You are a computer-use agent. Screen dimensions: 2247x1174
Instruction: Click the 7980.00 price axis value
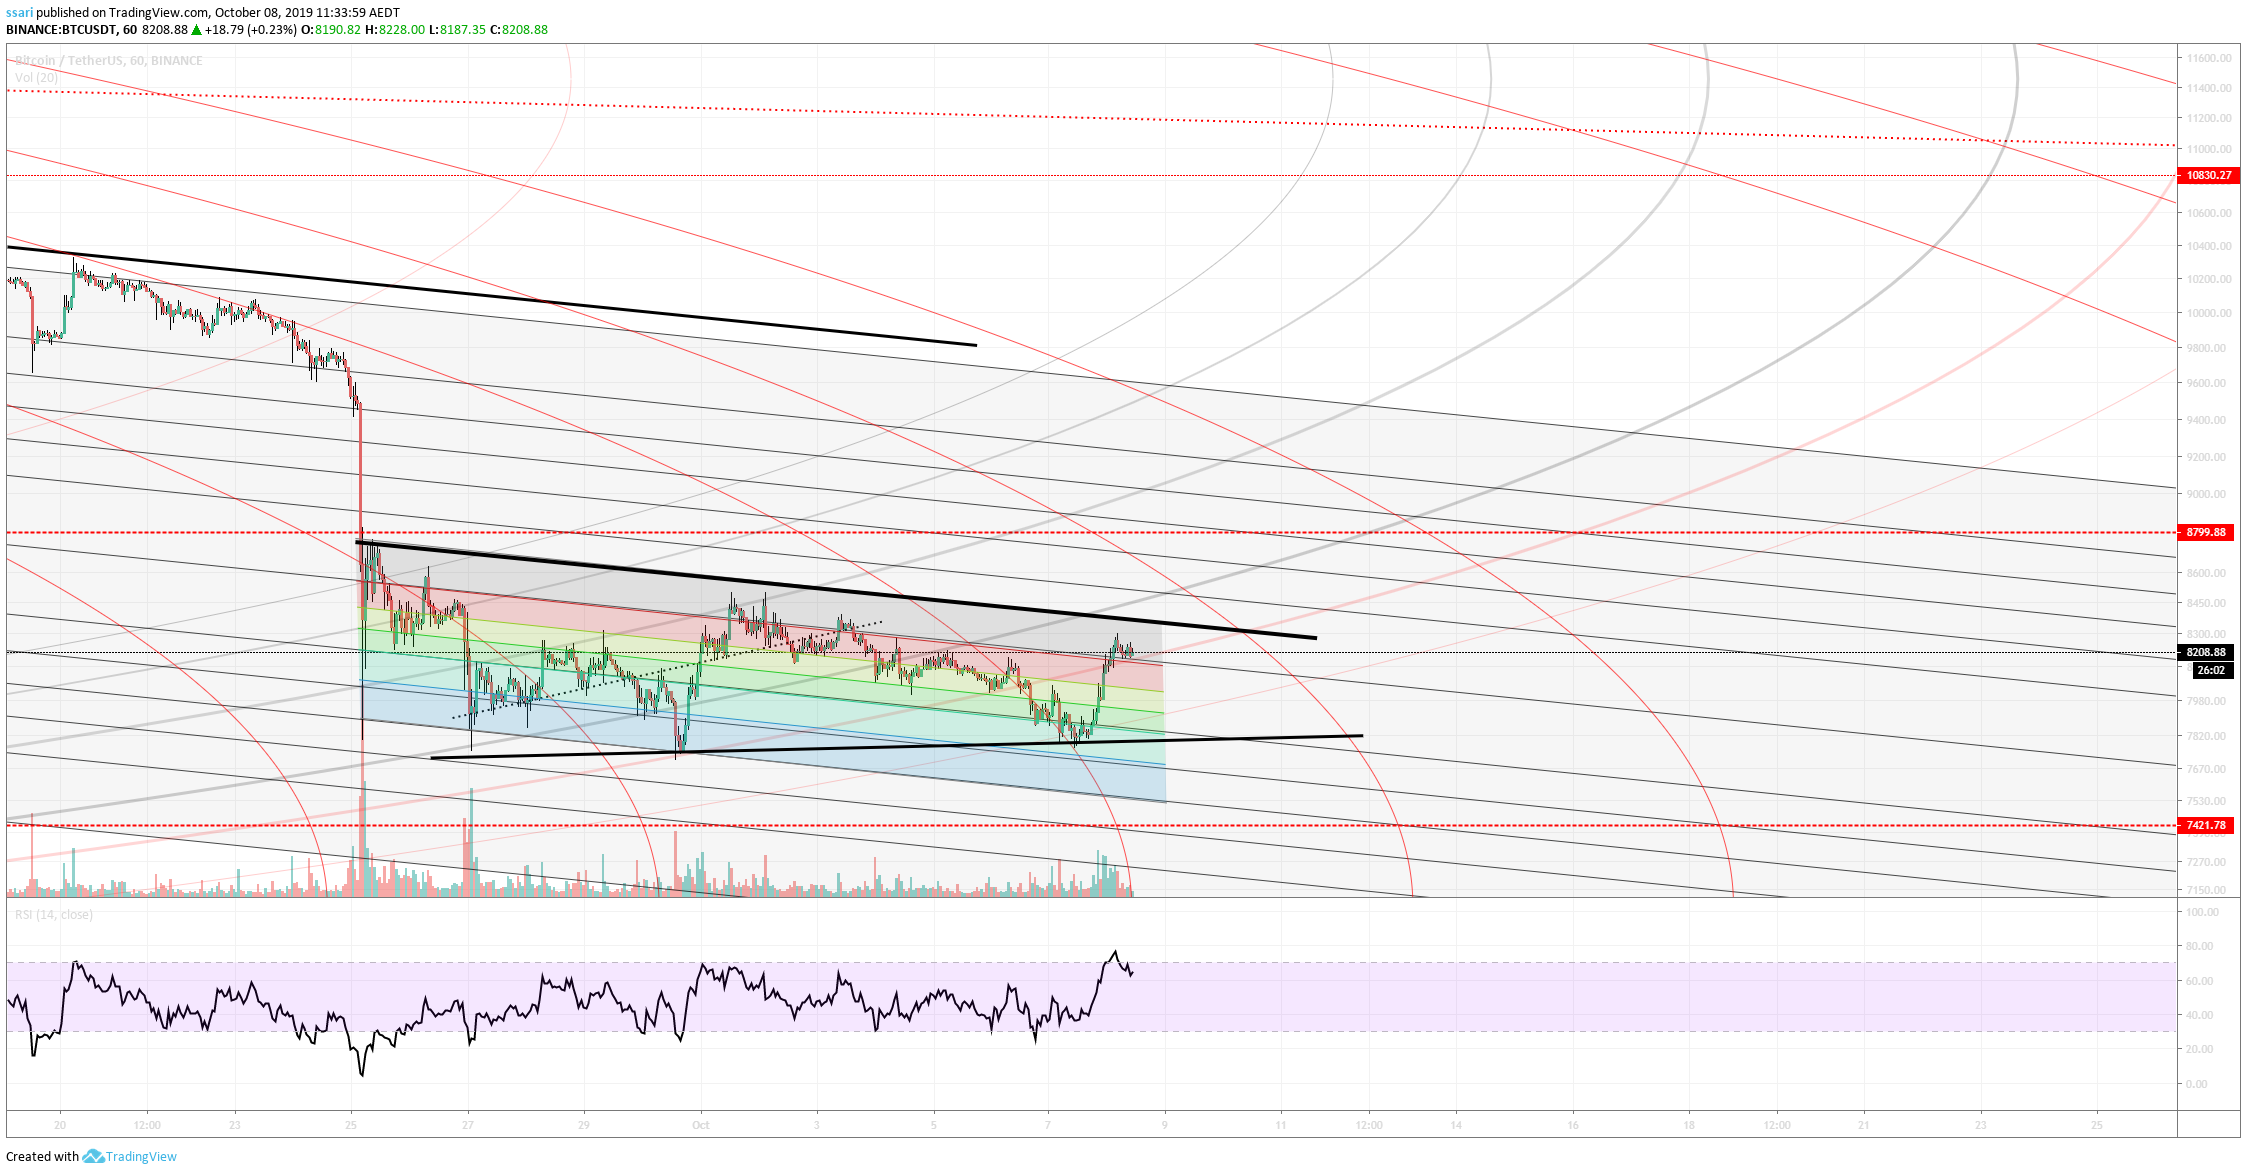(x=2206, y=701)
